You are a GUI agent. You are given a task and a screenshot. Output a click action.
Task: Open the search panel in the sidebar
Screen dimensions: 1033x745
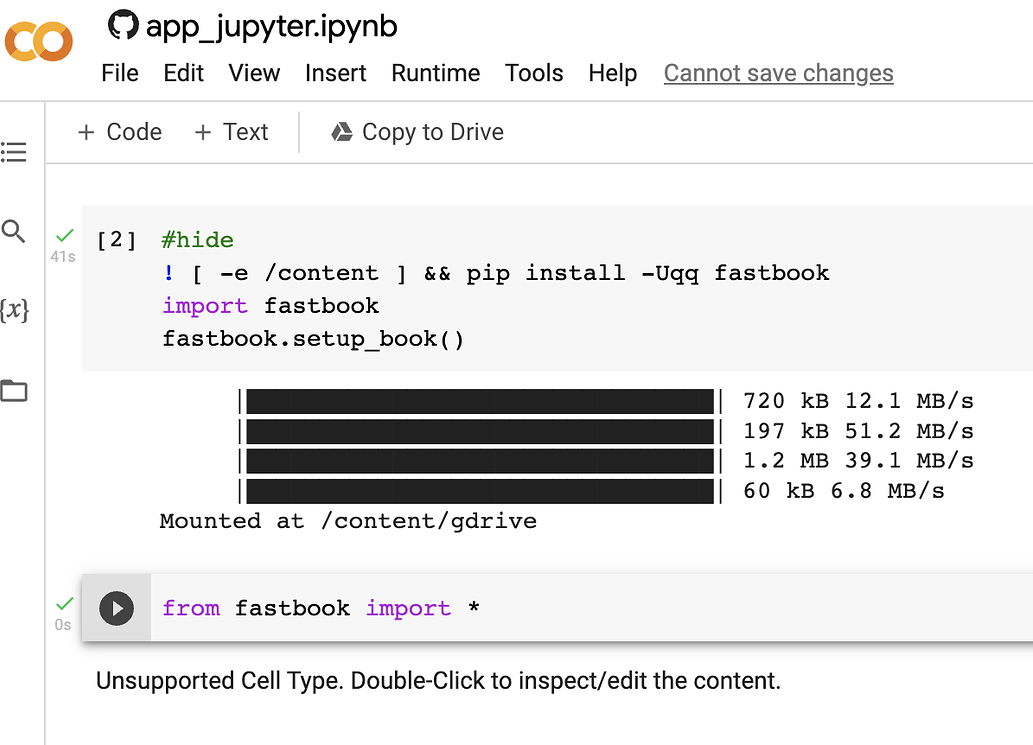(x=14, y=232)
